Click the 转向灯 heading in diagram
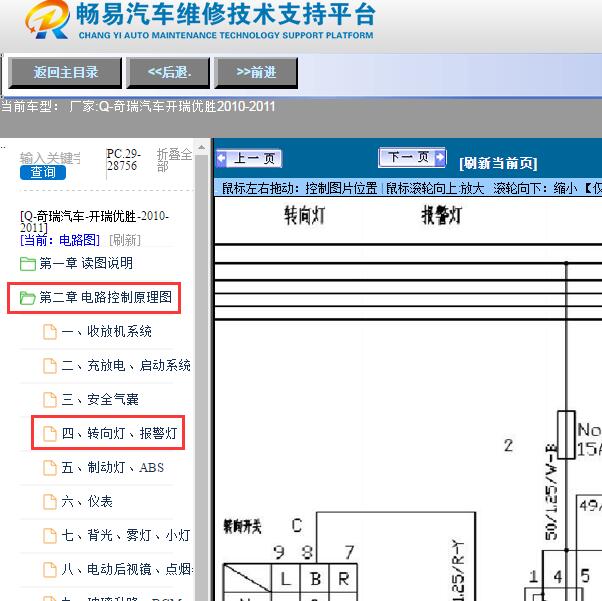This screenshot has height=601, width=602. point(304,215)
